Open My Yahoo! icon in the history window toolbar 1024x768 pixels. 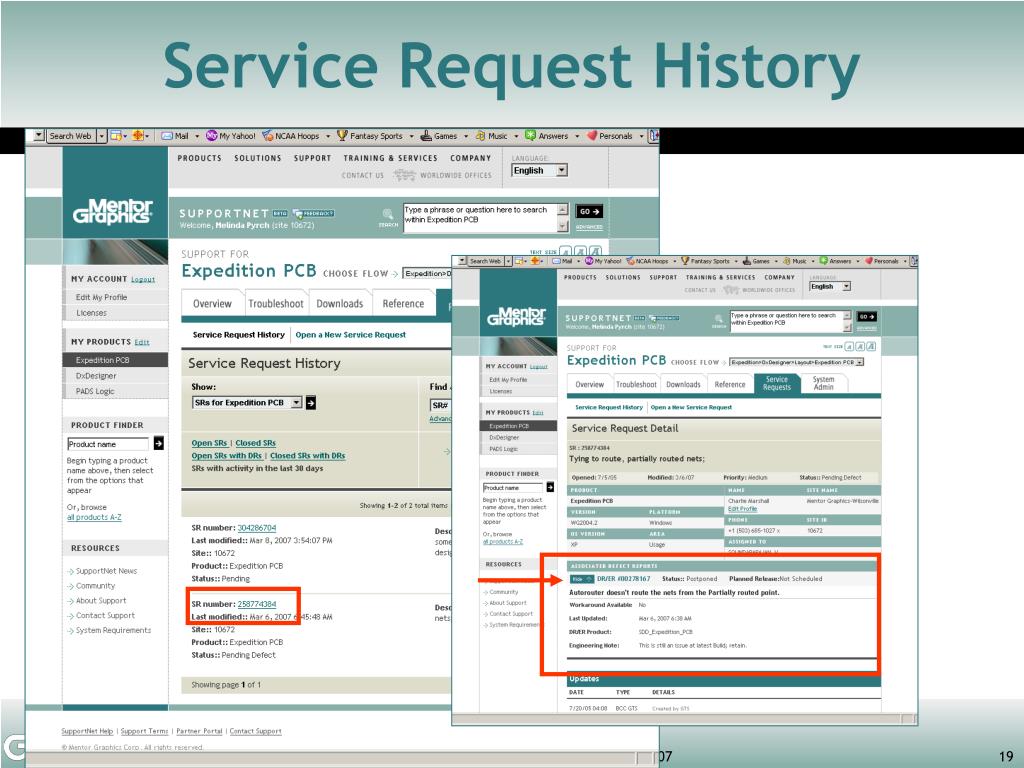(x=212, y=136)
